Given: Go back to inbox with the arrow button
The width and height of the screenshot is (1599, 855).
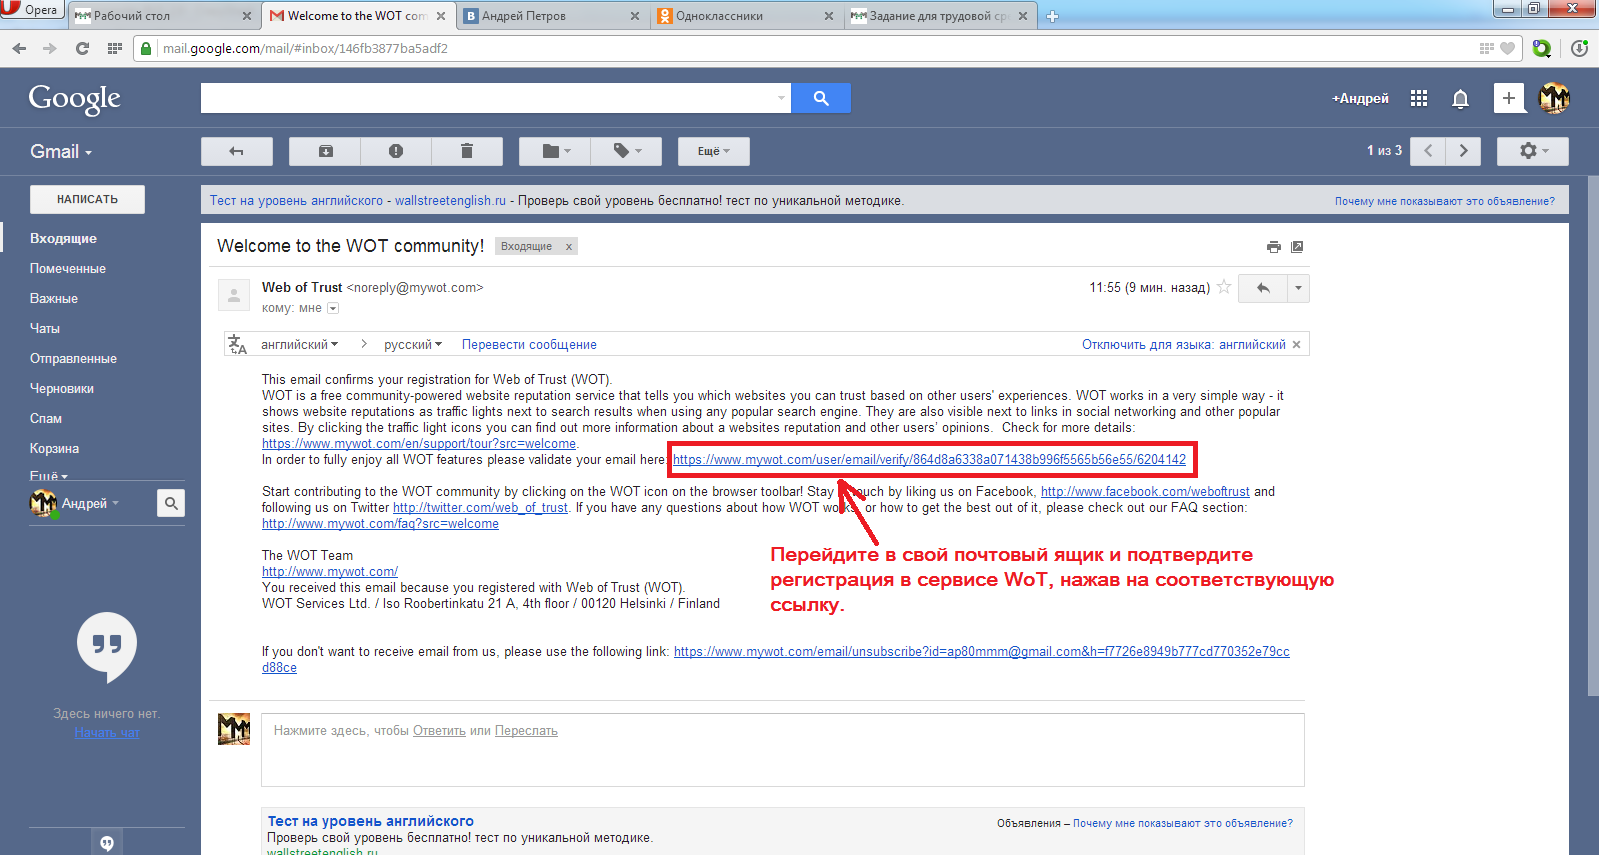Looking at the screenshot, I should point(237,151).
